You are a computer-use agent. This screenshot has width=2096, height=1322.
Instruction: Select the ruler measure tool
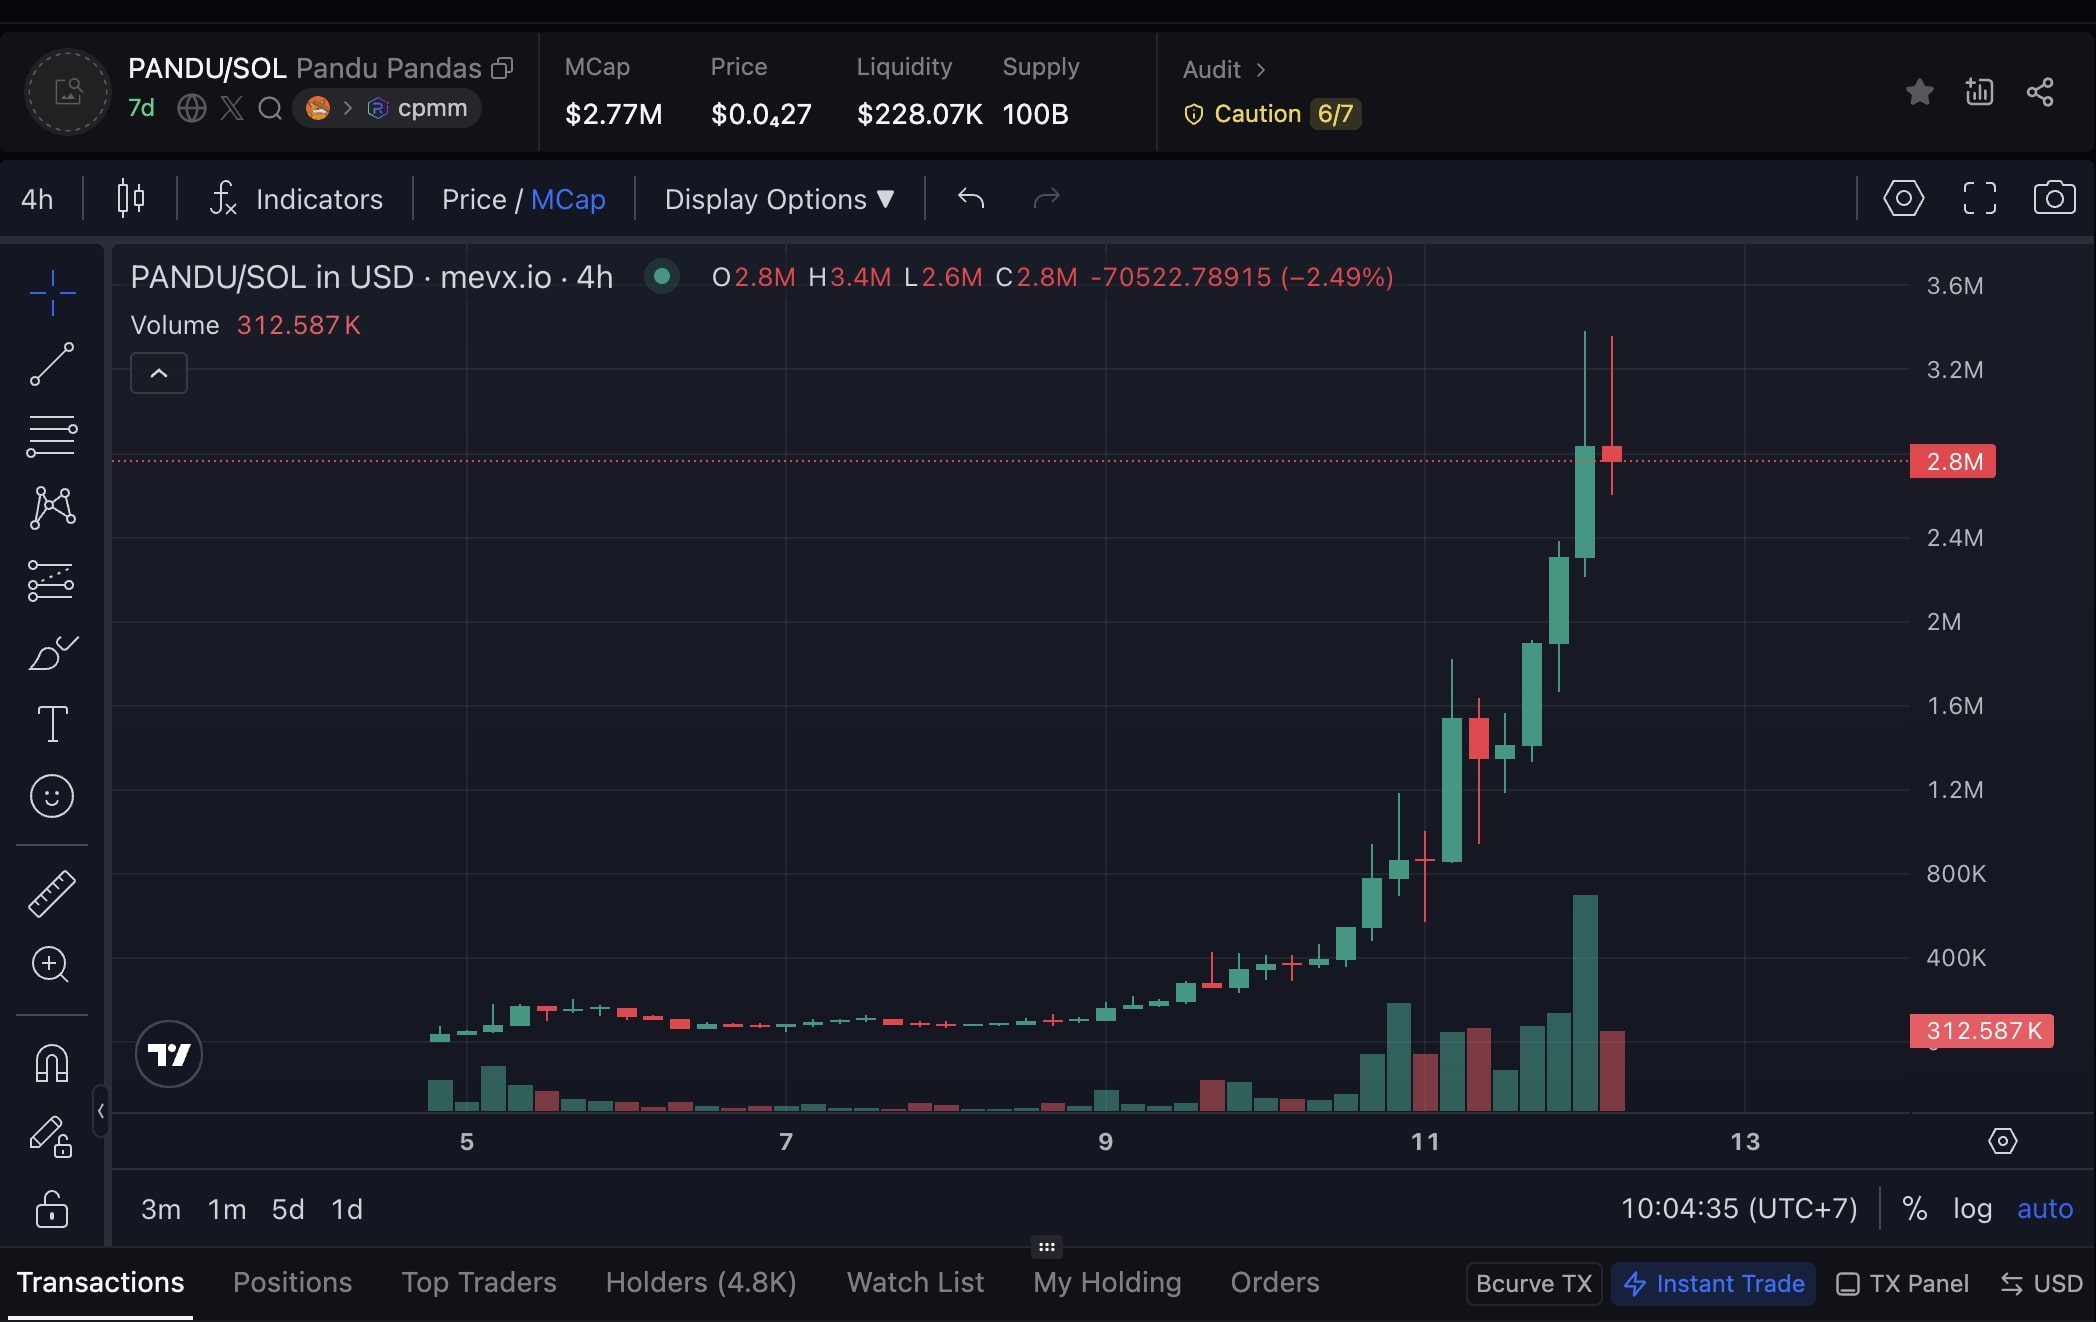(52, 893)
